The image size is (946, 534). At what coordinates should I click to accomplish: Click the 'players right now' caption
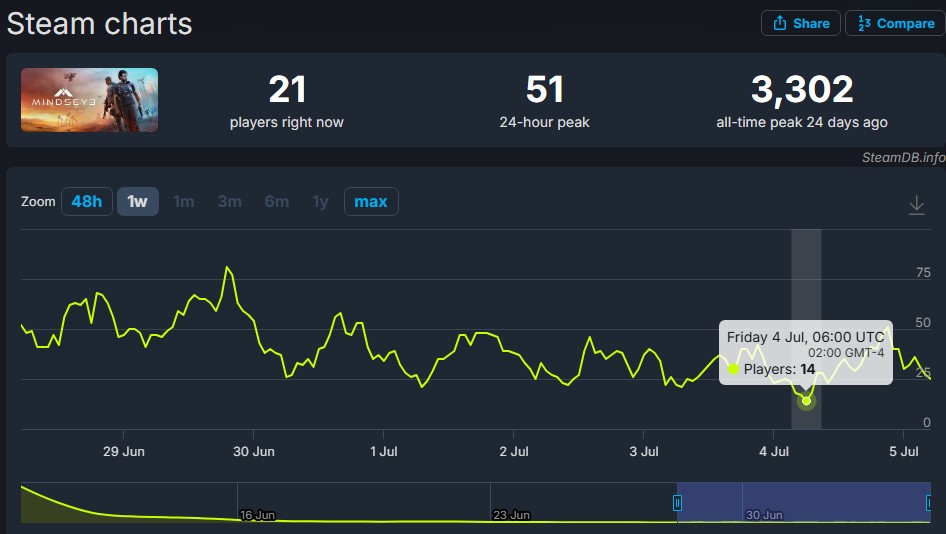[x=287, y=122]
